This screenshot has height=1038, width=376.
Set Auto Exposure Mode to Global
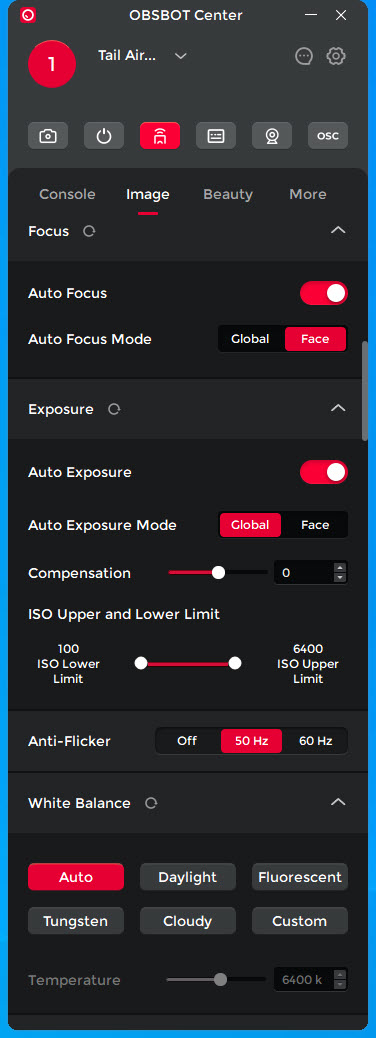tap(250, 525)
